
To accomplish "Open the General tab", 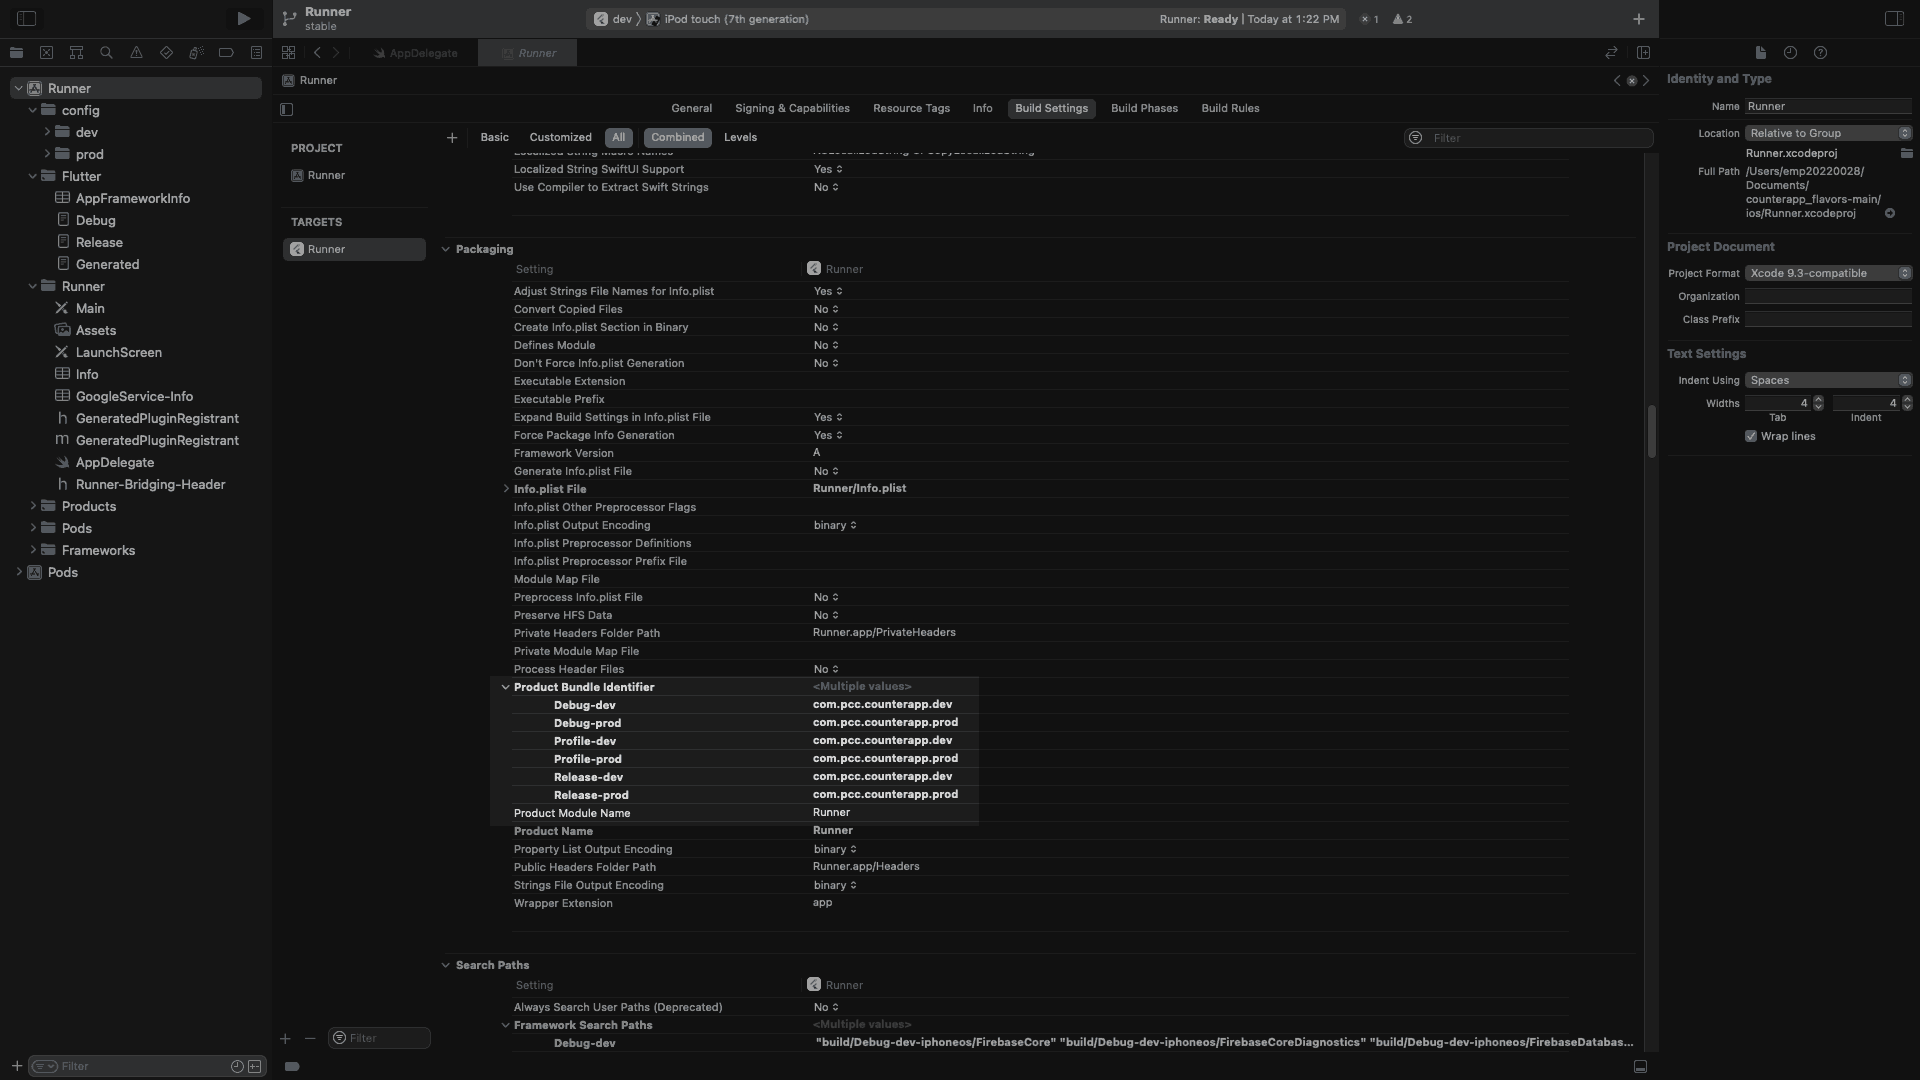I will (x=691, y=108).
